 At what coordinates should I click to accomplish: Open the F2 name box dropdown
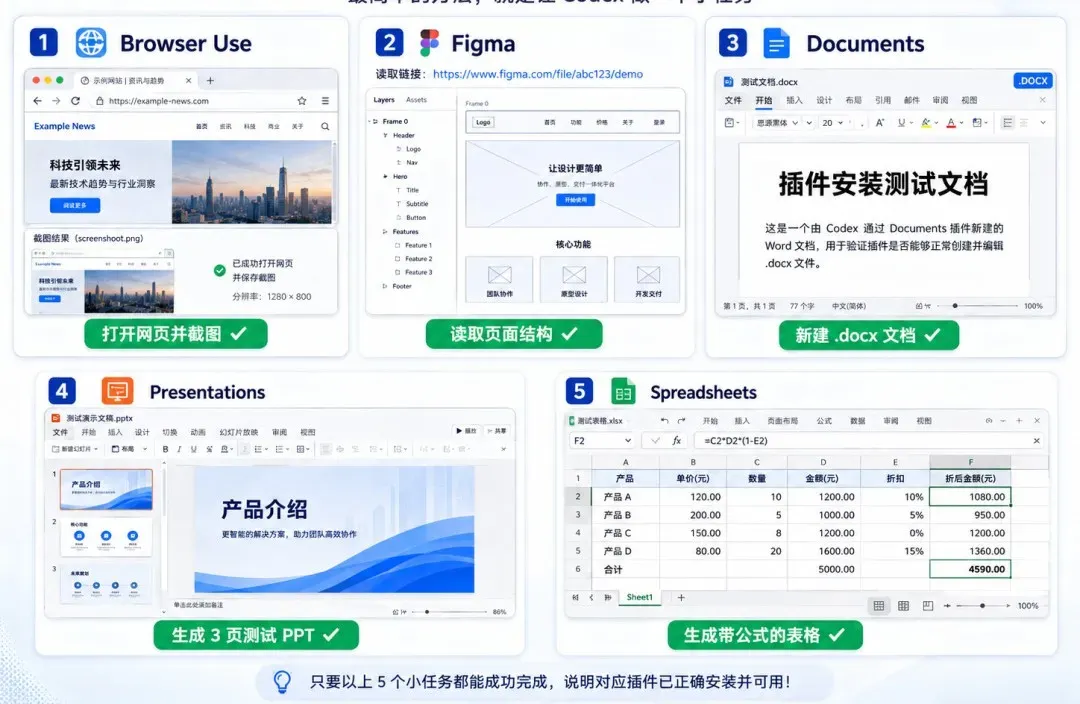[x=627, y=441]
